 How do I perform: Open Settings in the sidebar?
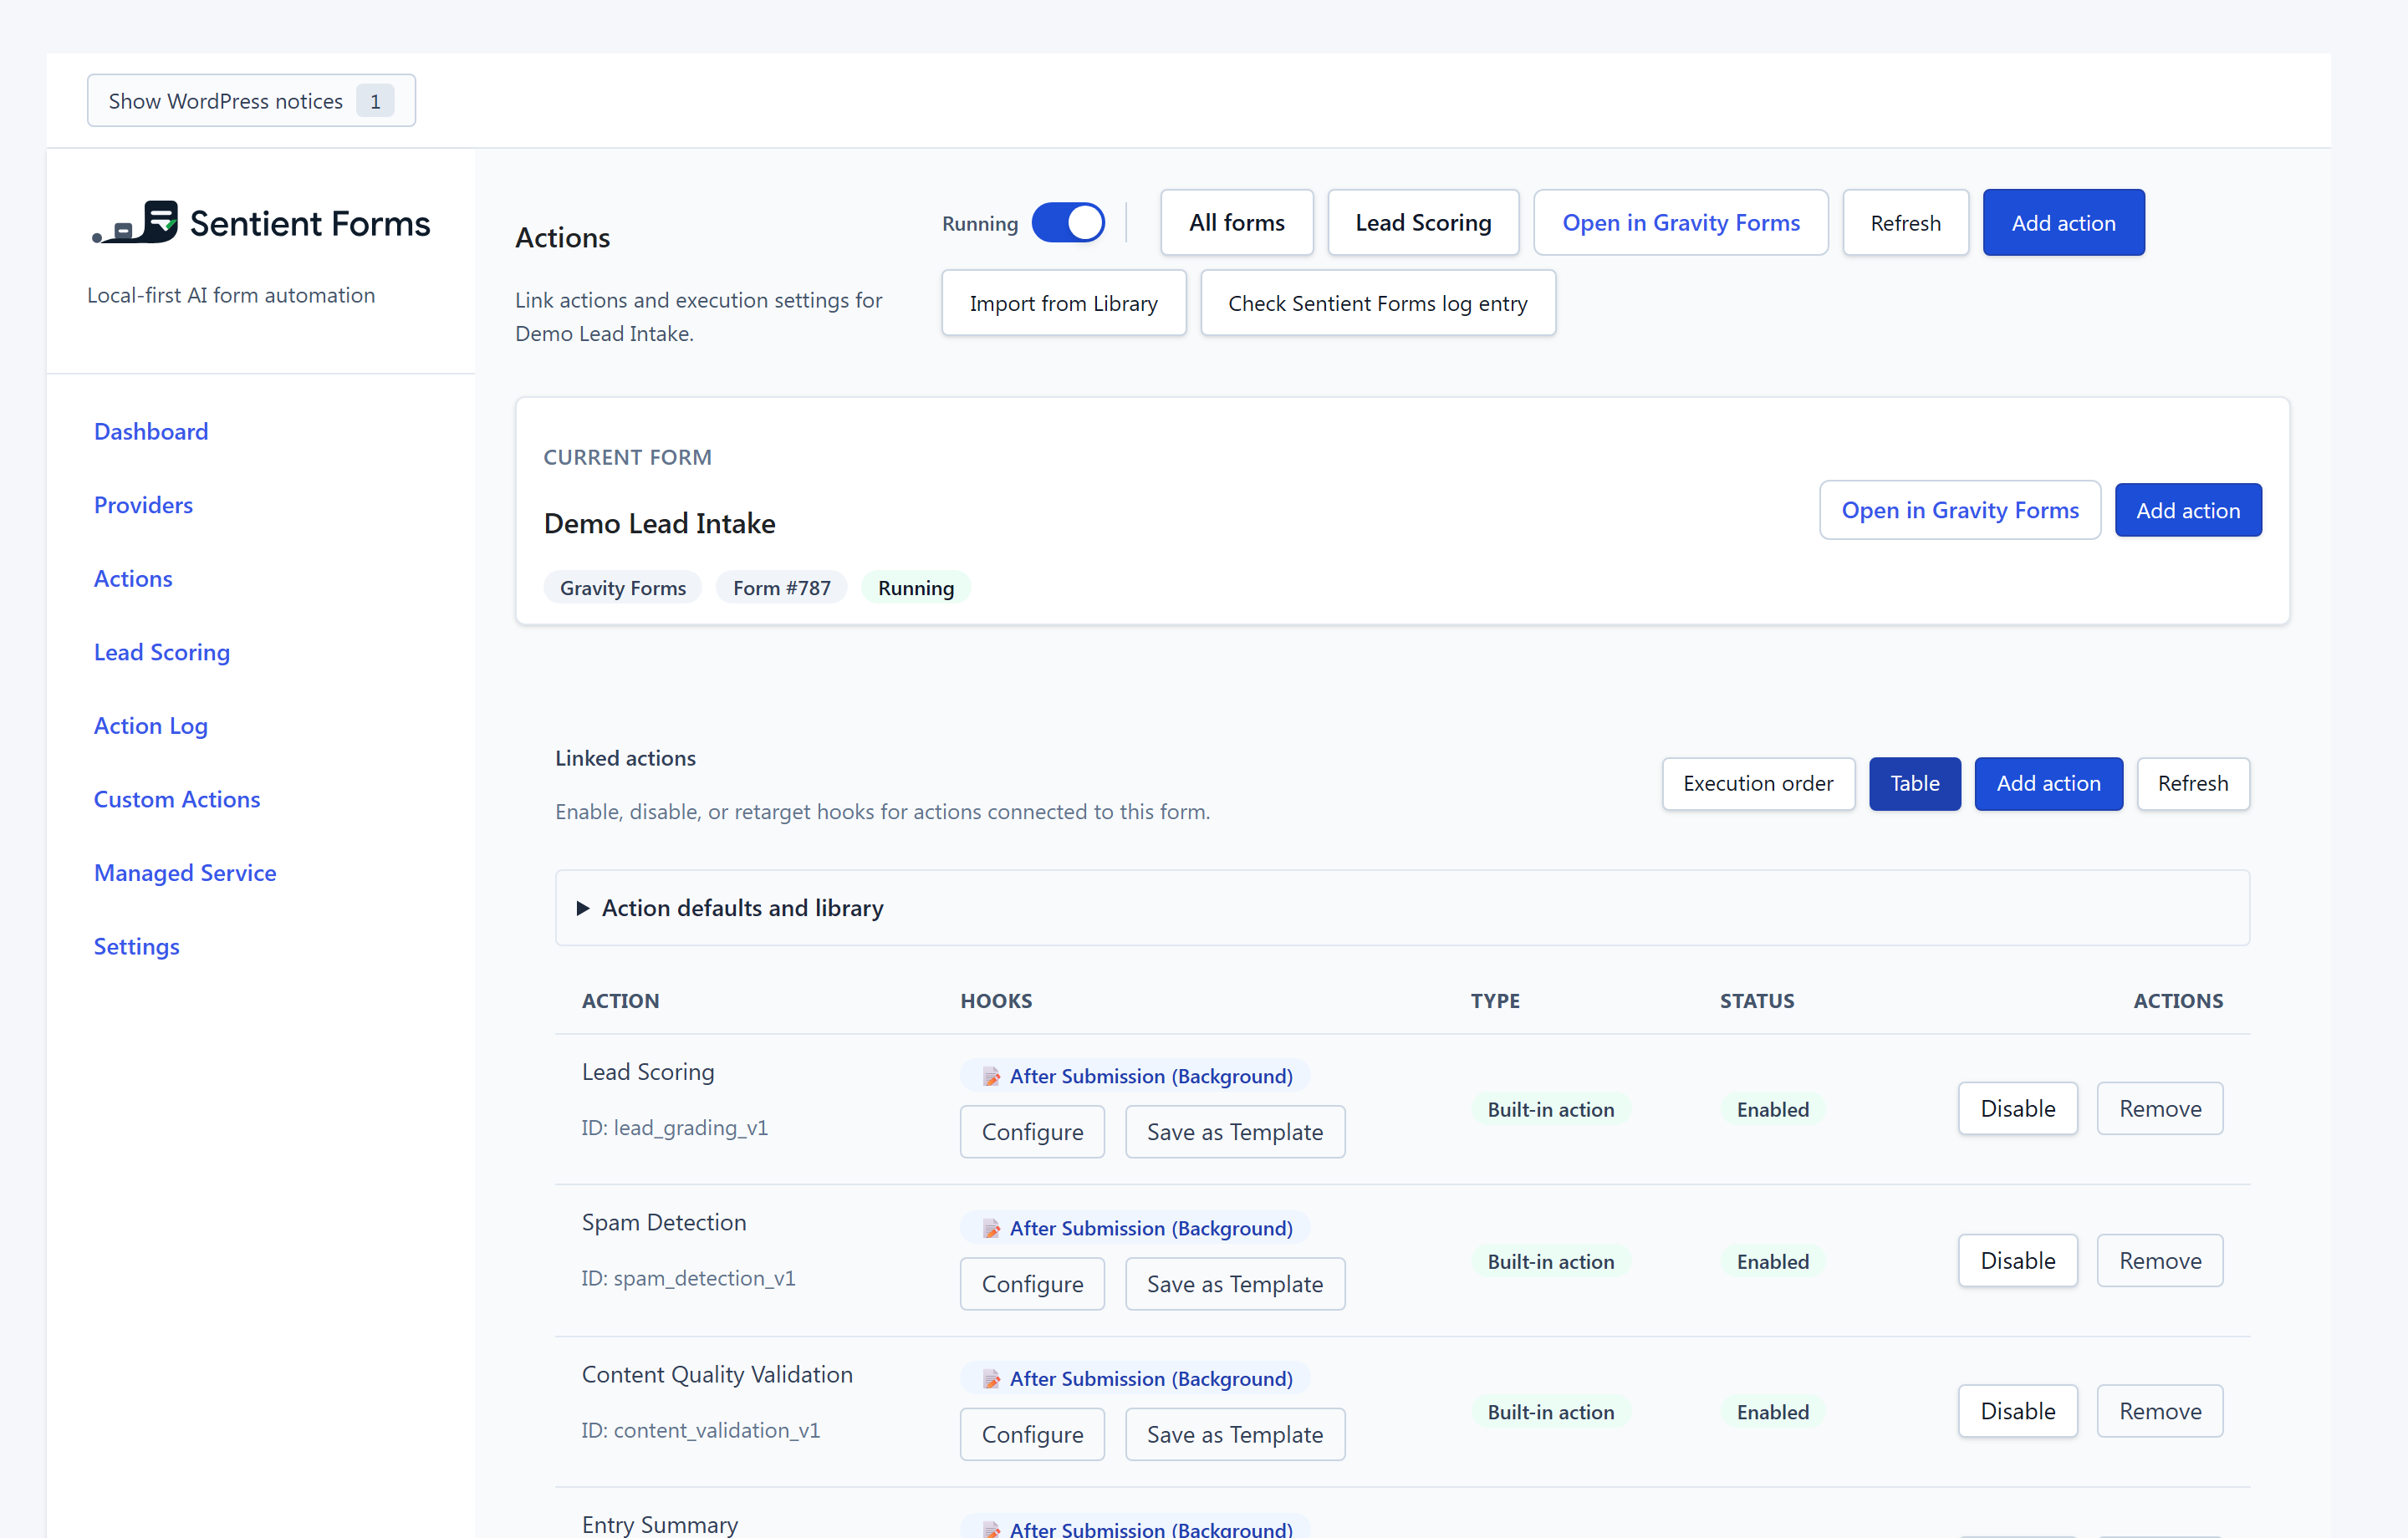137,946
